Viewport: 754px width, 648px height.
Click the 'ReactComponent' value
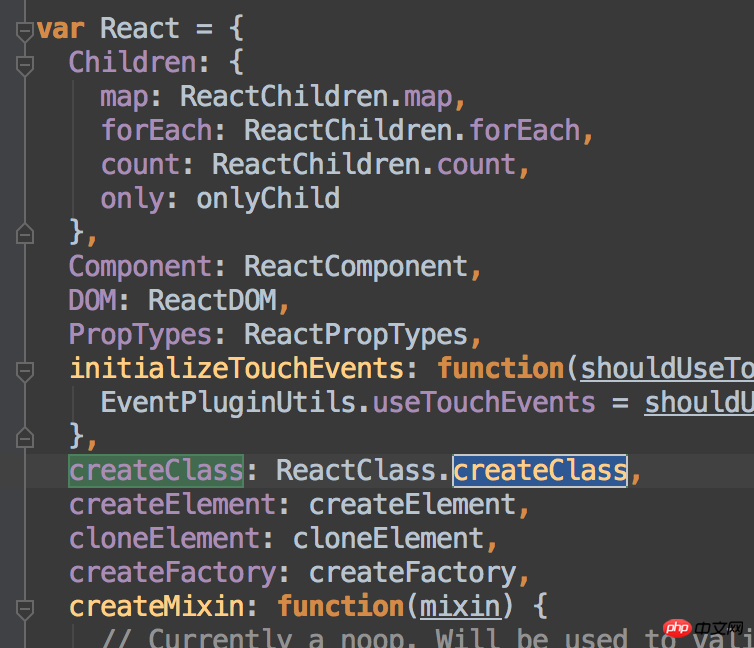356,267
